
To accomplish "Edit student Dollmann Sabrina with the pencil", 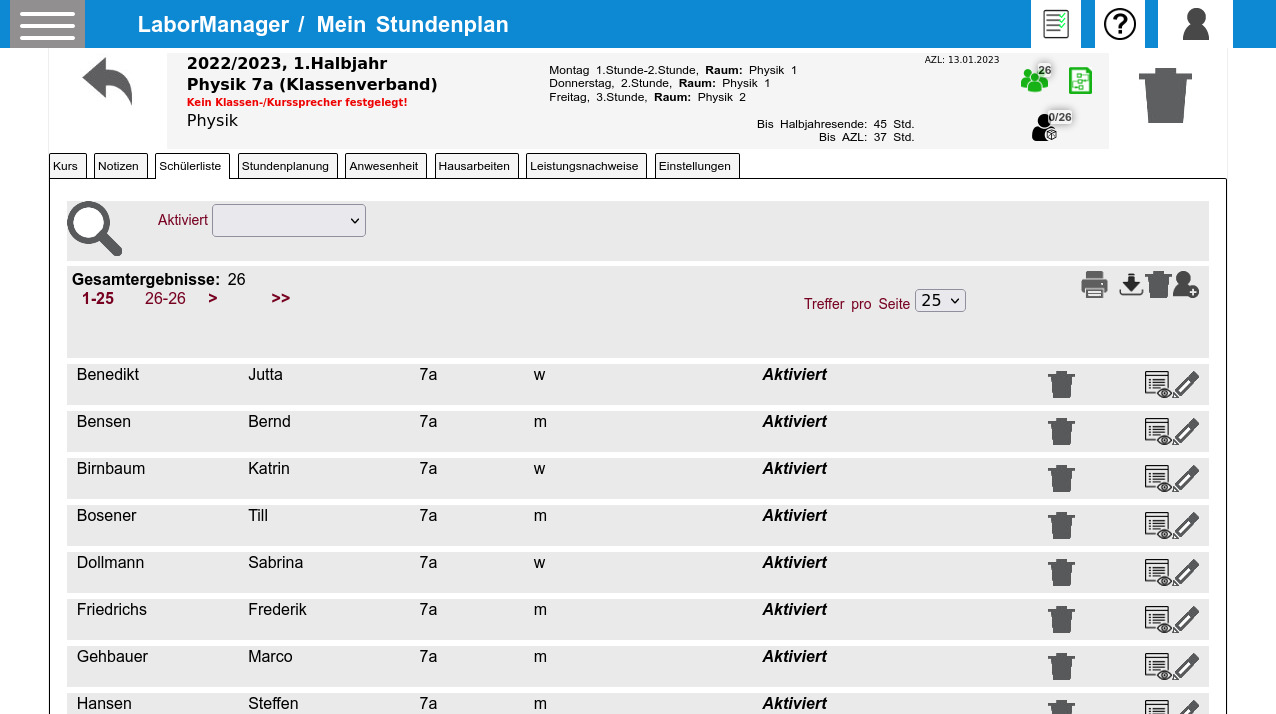I will (1186, 573).
